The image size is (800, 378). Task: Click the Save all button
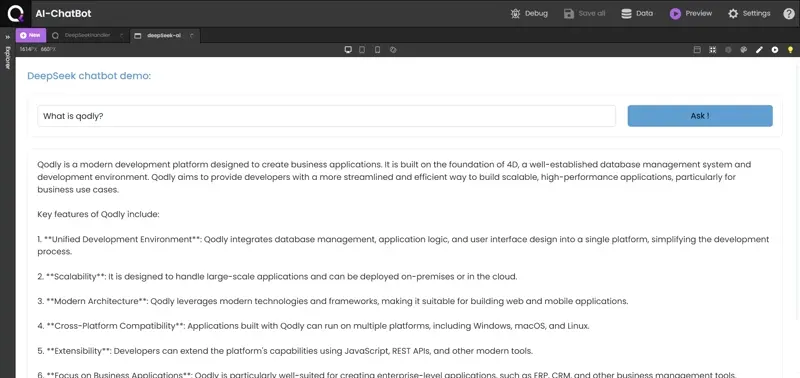[585, 14]
